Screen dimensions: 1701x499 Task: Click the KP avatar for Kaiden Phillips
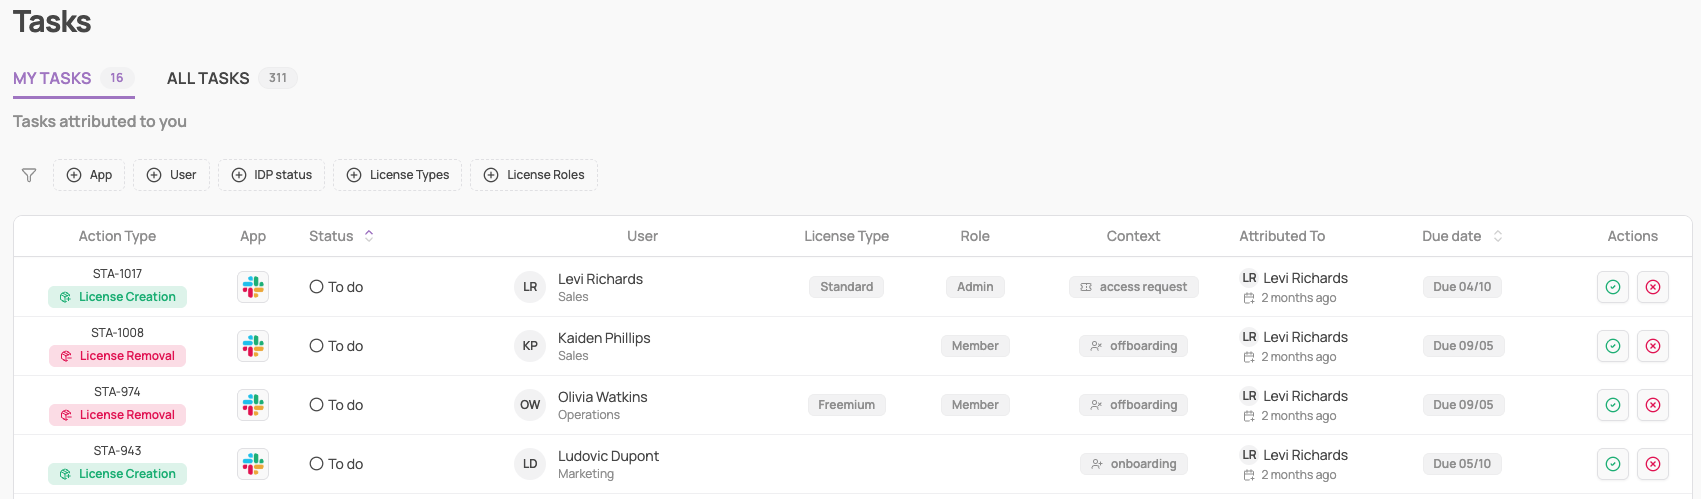pos(530,346)
